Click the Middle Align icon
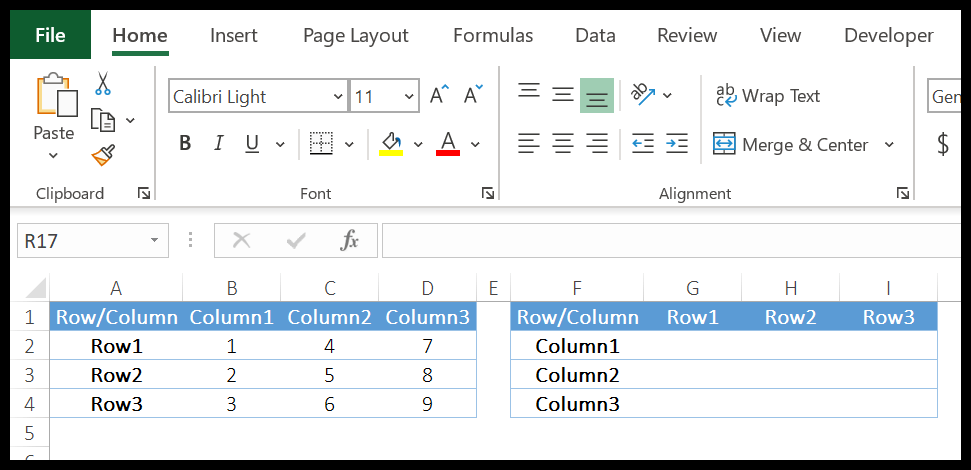 [x=563, y=95]
